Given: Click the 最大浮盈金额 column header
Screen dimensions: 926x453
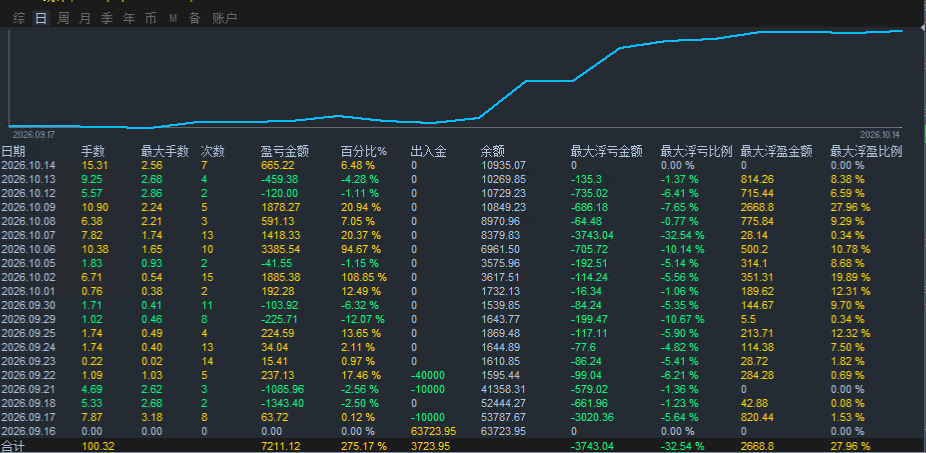Looking at the screenshot, I should [x=777, y=152].
